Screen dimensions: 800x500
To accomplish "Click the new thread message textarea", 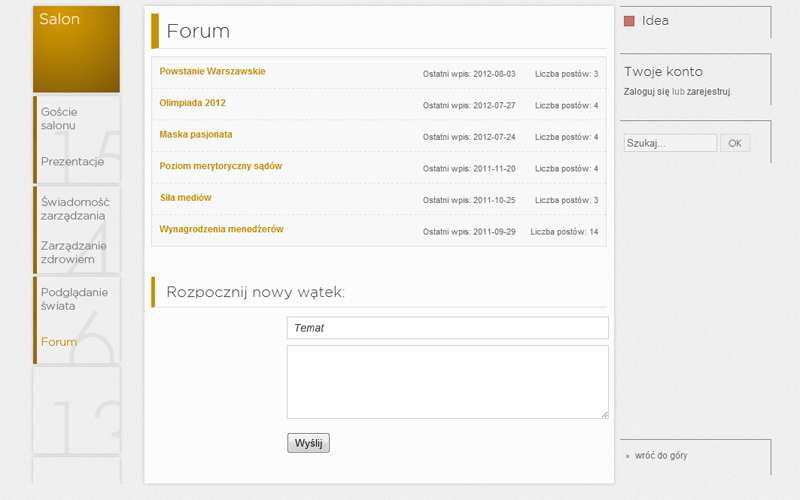I will (x=447, y=382).
